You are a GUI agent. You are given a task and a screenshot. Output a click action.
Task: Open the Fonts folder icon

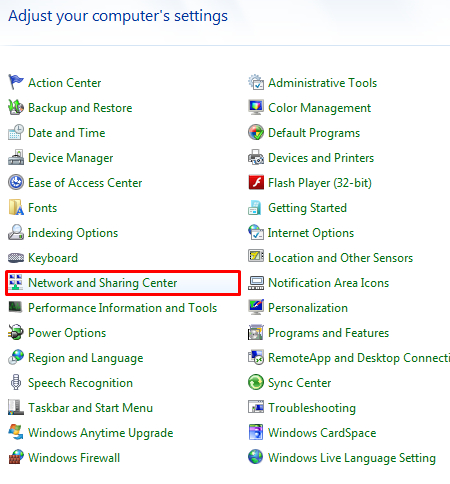[x=16, y=207]
